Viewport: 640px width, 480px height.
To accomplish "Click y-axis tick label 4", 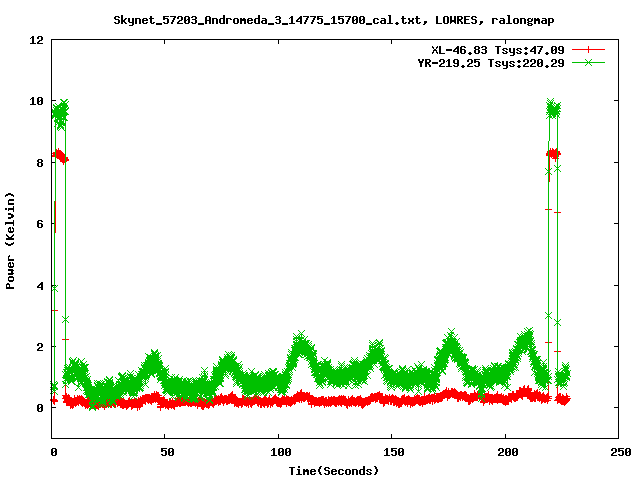I will click(40, 285).
